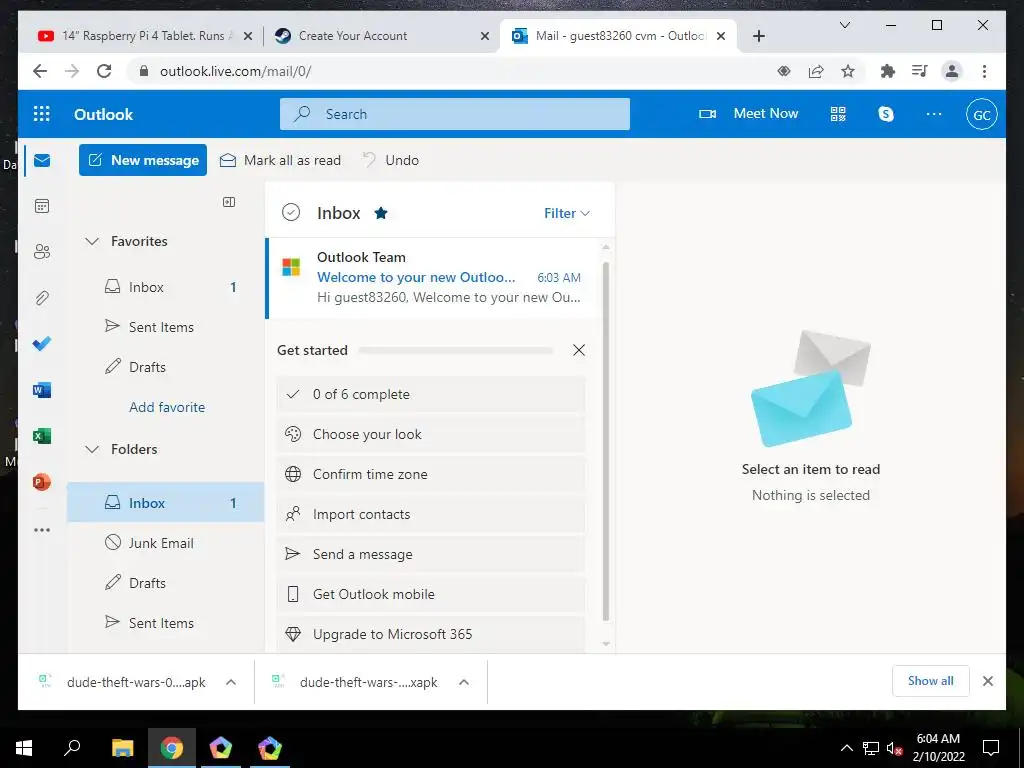Open Windows Start menu
Screen dimensions: 1024x768
pos(24,748)
